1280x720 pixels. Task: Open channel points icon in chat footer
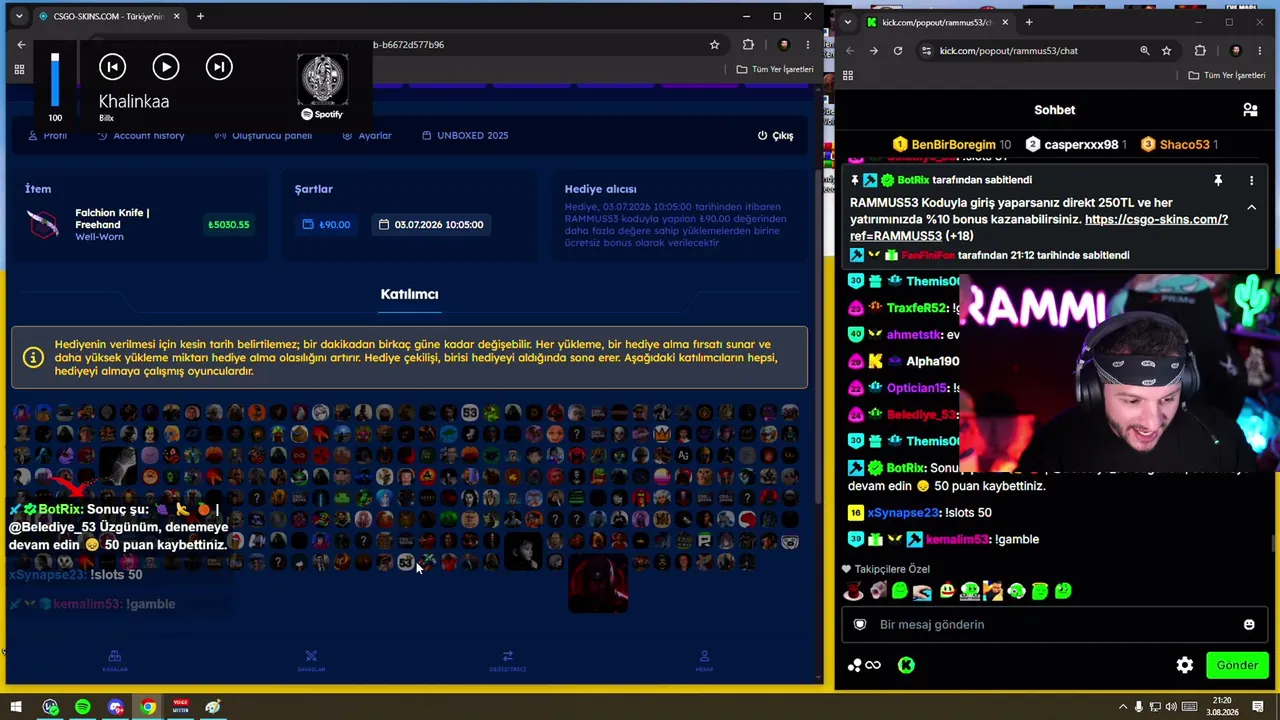point(865,665)
